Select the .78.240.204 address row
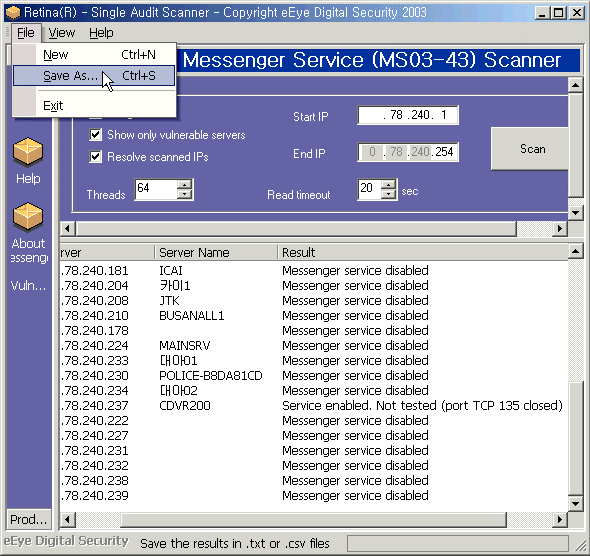Viewport: 590px width, 556px height. [314, 286]
